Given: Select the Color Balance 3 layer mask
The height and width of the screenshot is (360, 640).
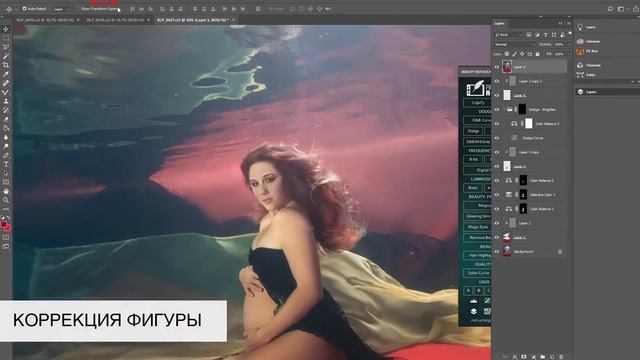Looking at the screenshot, I should pyautogui.click(x=529, y=123).
